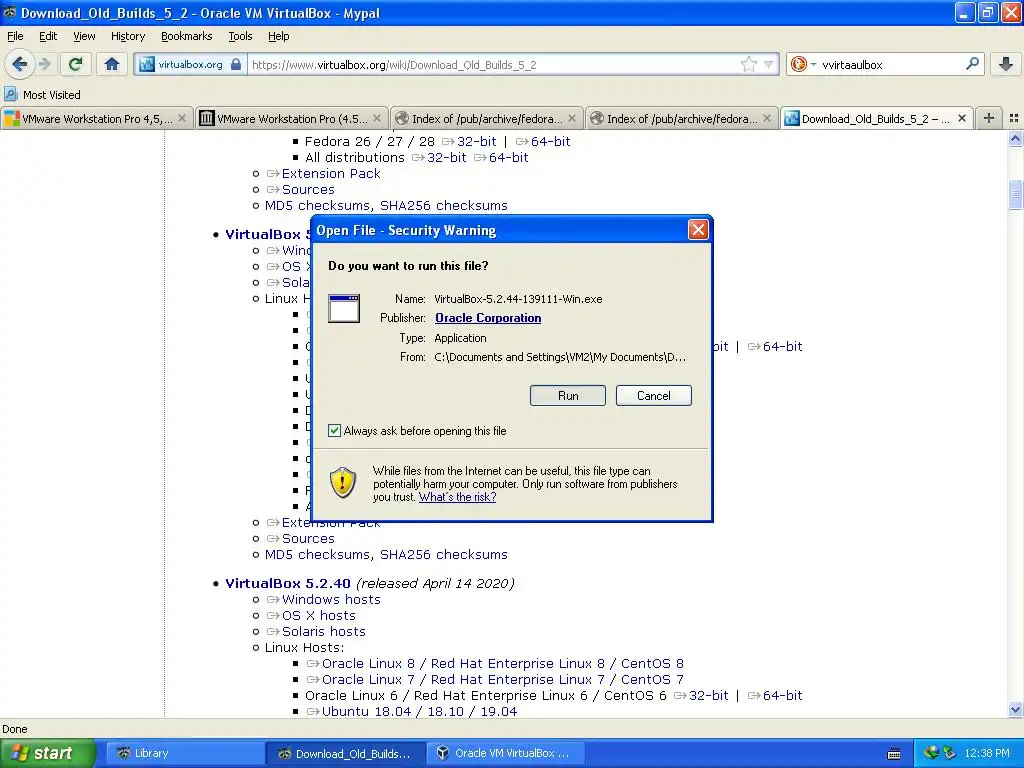The width and height of the screenshot is (1024, 768).
Task: Open the VirtualBox 5.2.40 heading link
Action: (288, 583)
